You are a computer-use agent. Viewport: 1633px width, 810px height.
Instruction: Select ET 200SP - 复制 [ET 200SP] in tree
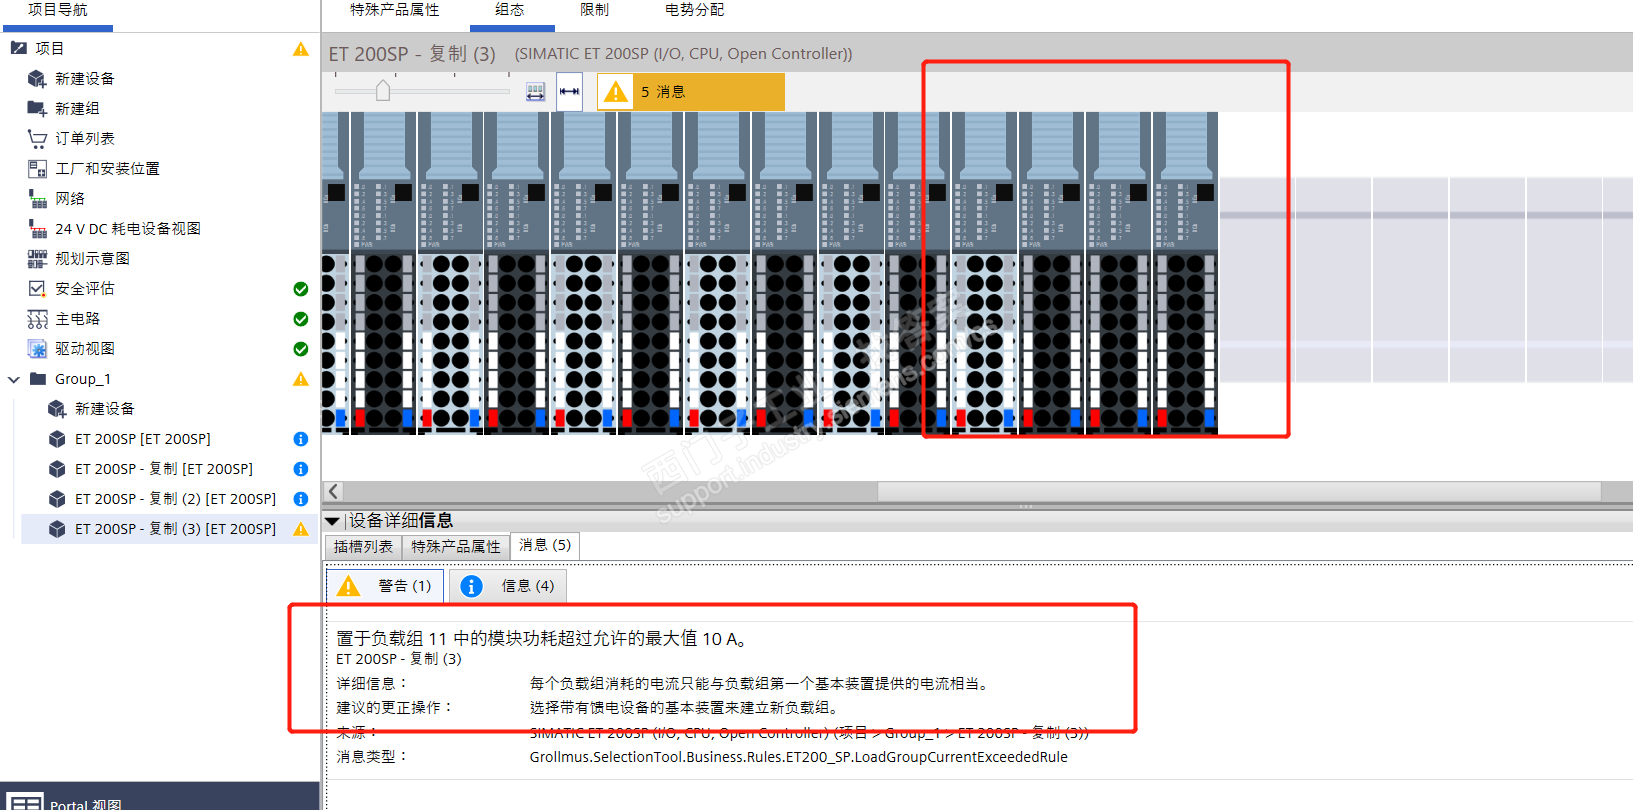point(164,469)
